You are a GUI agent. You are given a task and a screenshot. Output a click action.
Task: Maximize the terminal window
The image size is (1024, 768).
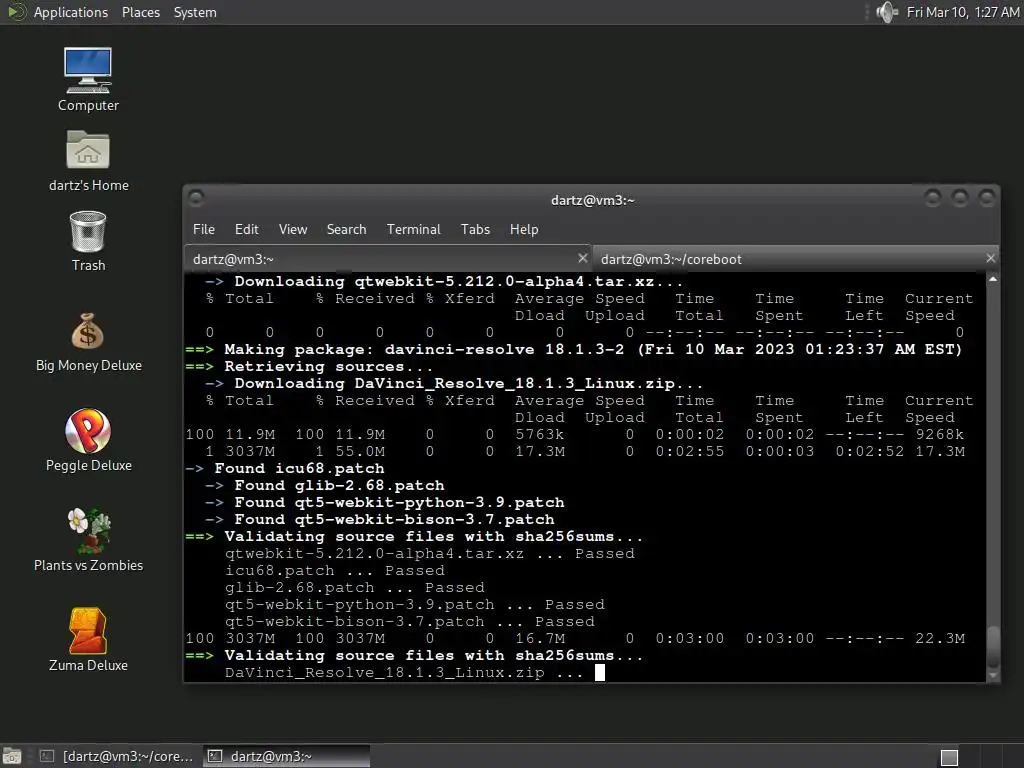coord(959,197)
